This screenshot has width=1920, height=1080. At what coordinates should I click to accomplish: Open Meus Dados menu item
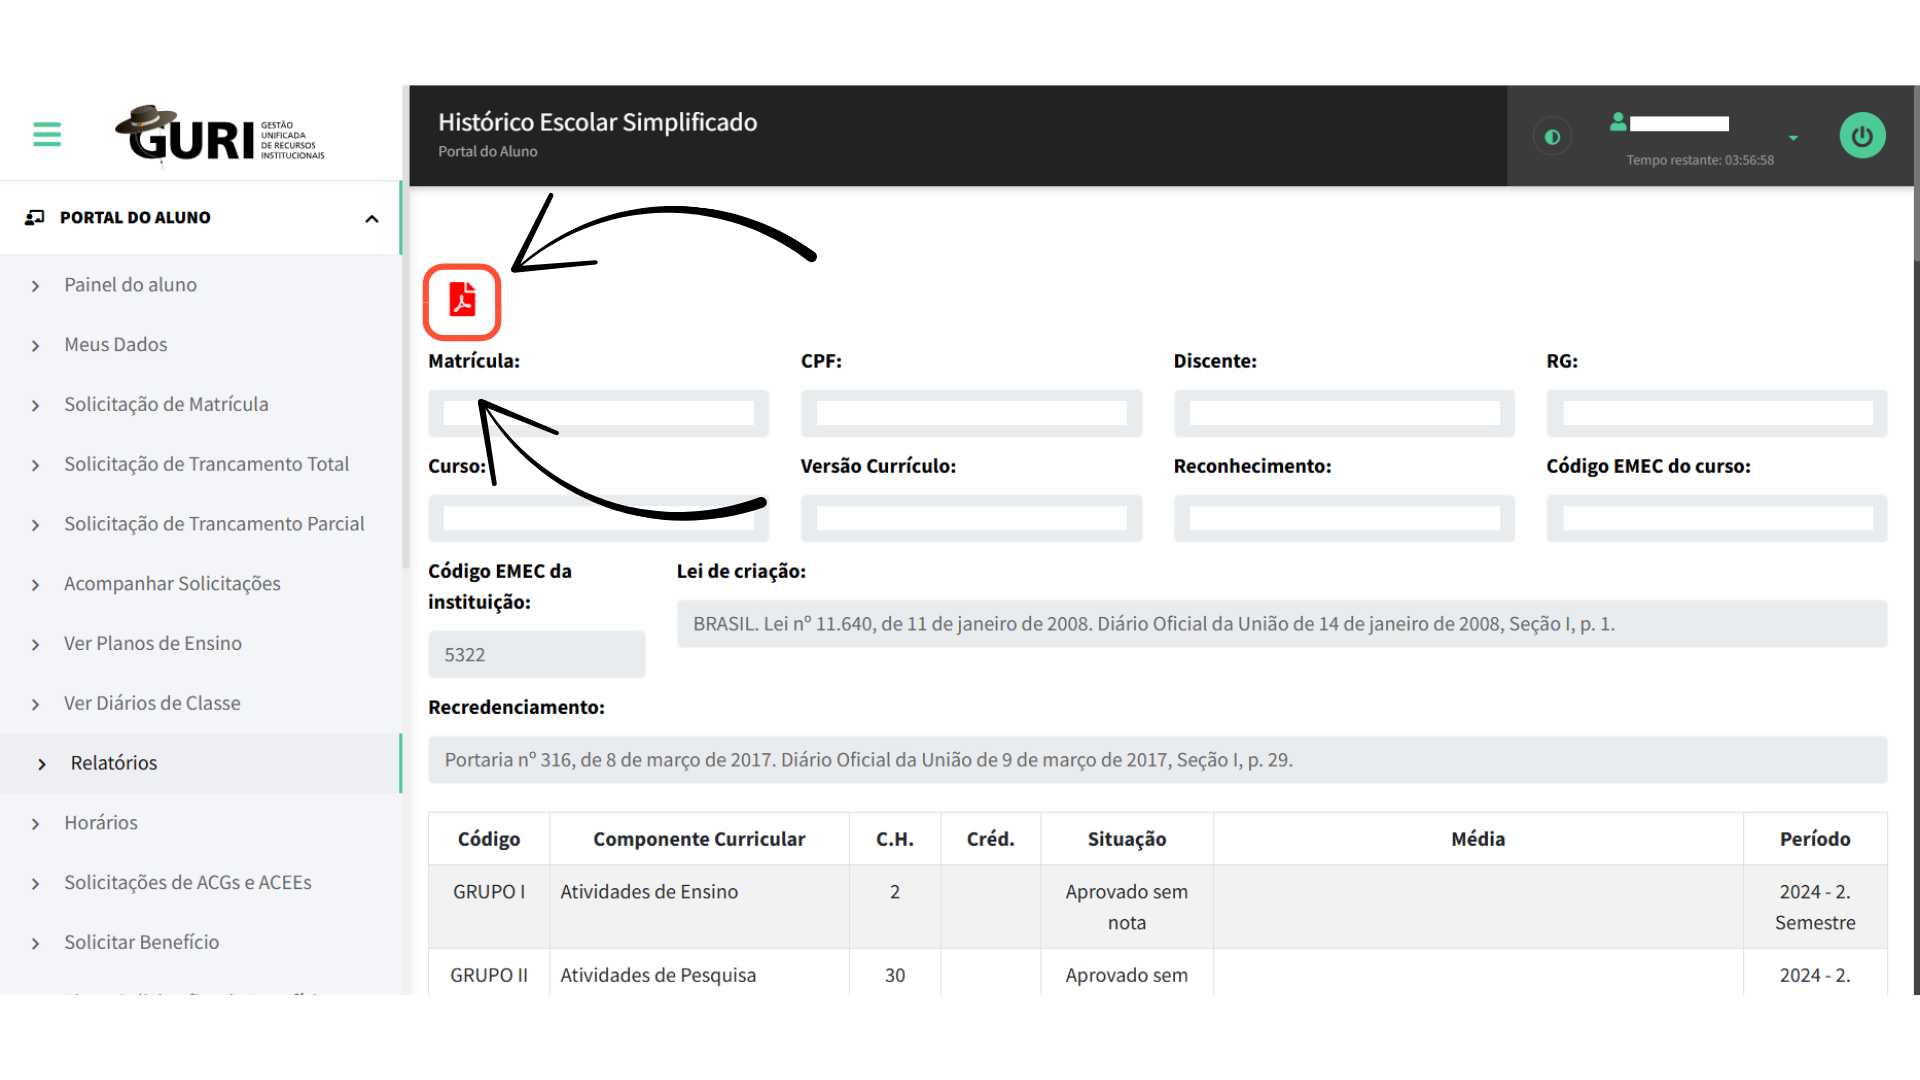click(116, 345)
